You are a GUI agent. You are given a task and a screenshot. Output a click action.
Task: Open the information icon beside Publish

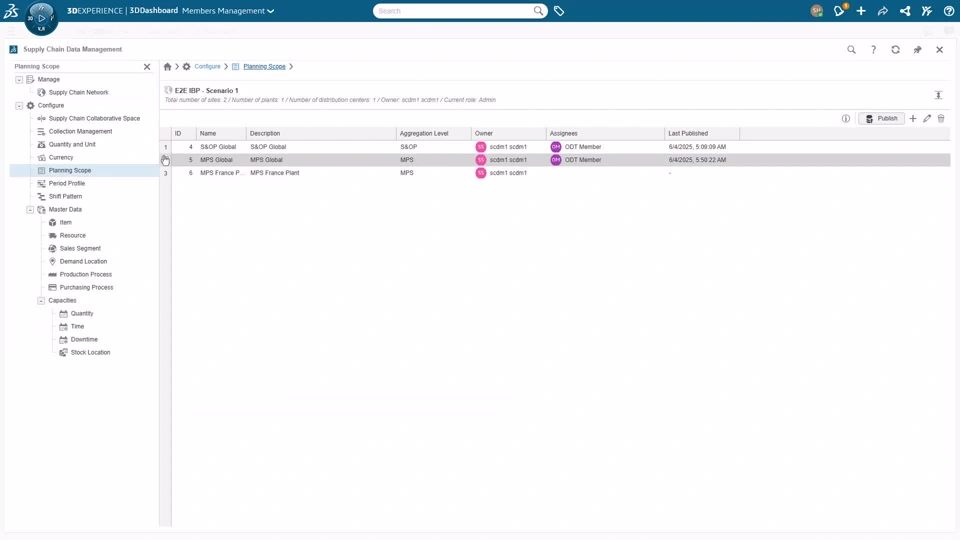[846, 119]
